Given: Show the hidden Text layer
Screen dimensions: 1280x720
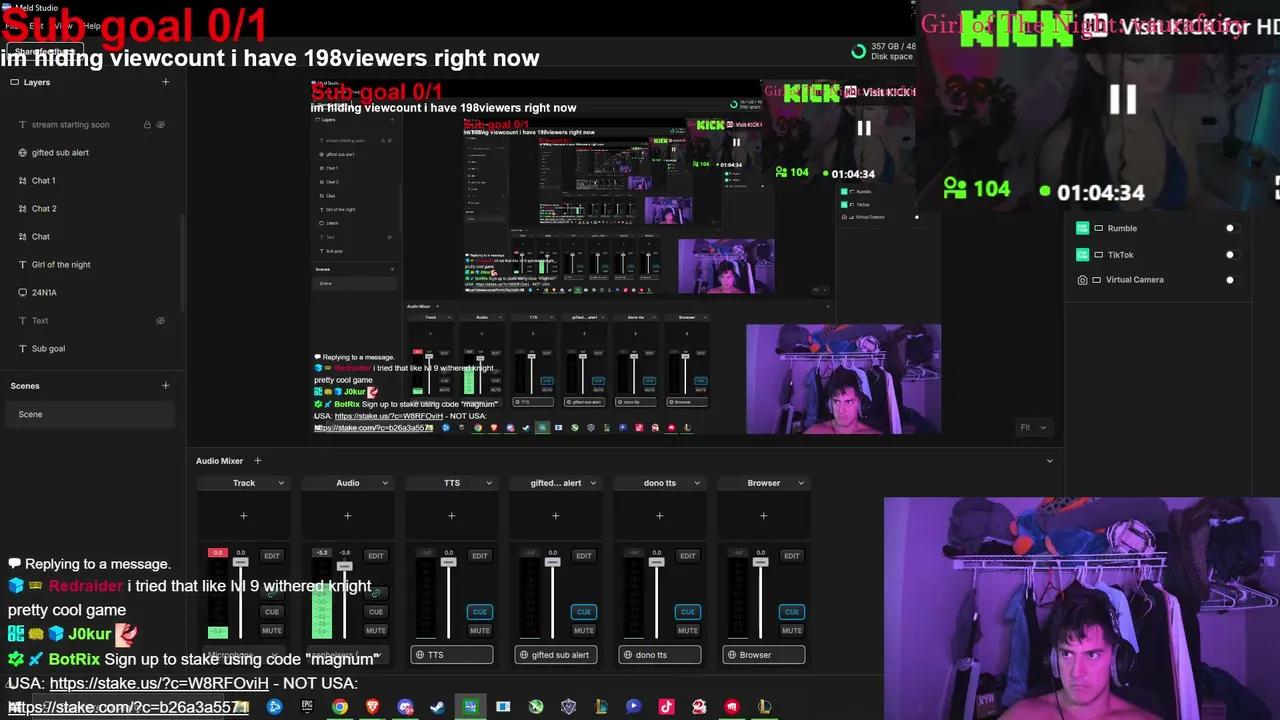Looking at the screenshot, I should coord(161,321).
